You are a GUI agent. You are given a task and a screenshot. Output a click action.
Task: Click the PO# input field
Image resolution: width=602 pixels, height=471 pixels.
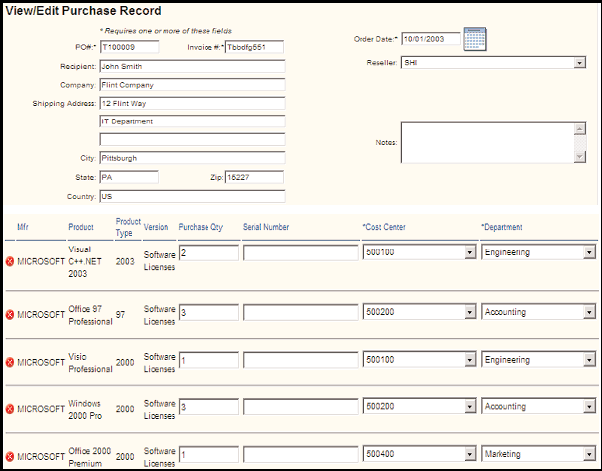129,47
